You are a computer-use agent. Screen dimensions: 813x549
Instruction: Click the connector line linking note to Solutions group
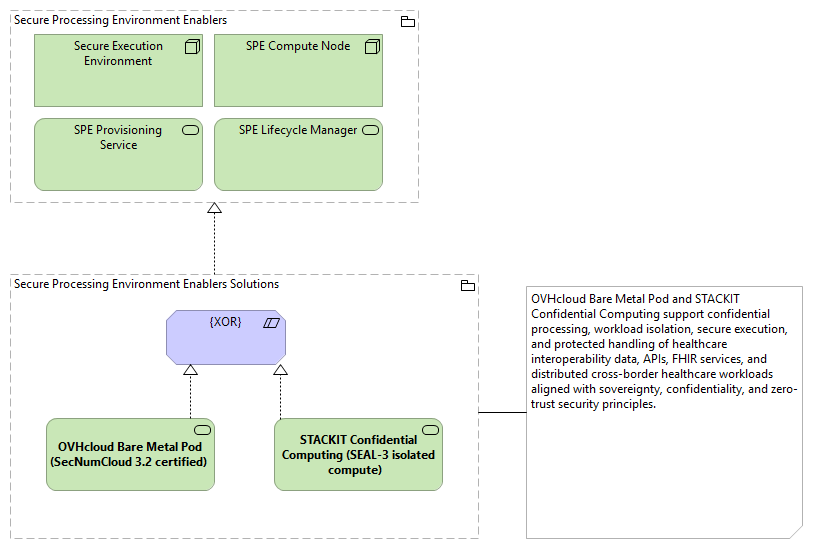(502, 413)
